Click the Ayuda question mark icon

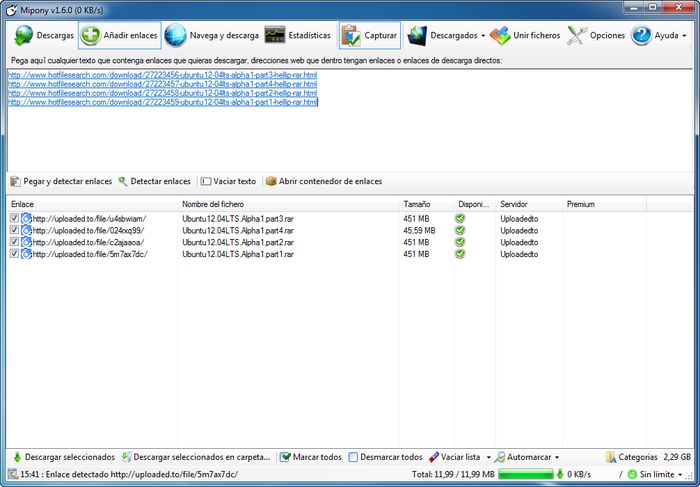(641, 35)
